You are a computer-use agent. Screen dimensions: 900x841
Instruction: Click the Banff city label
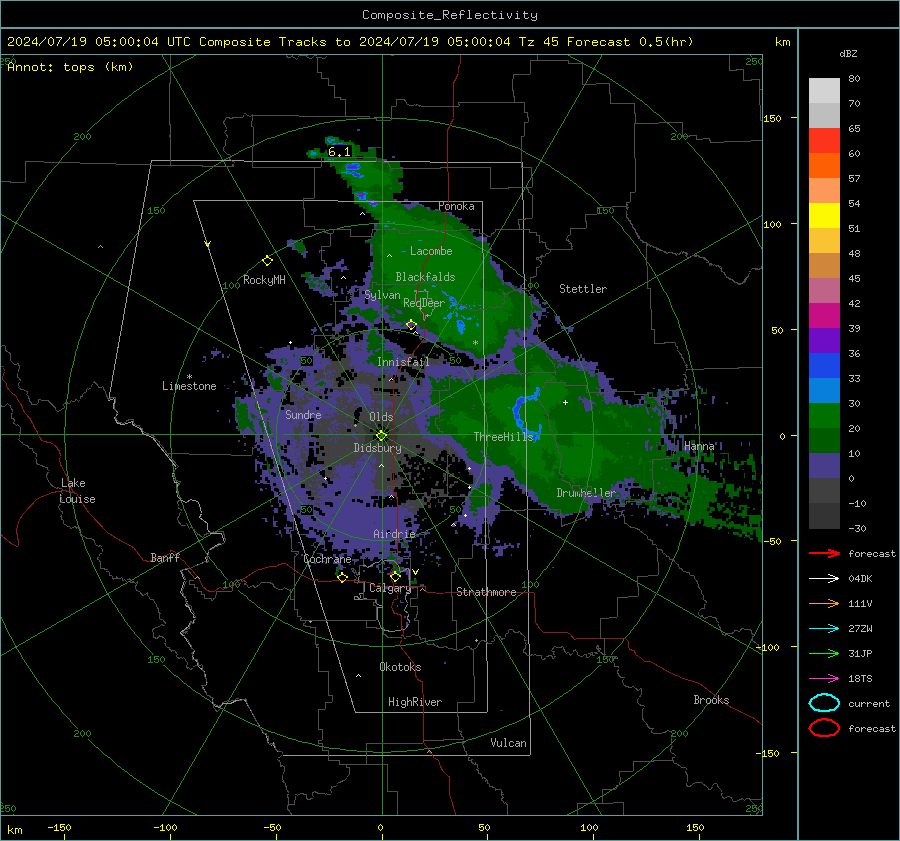click(165, 557)
